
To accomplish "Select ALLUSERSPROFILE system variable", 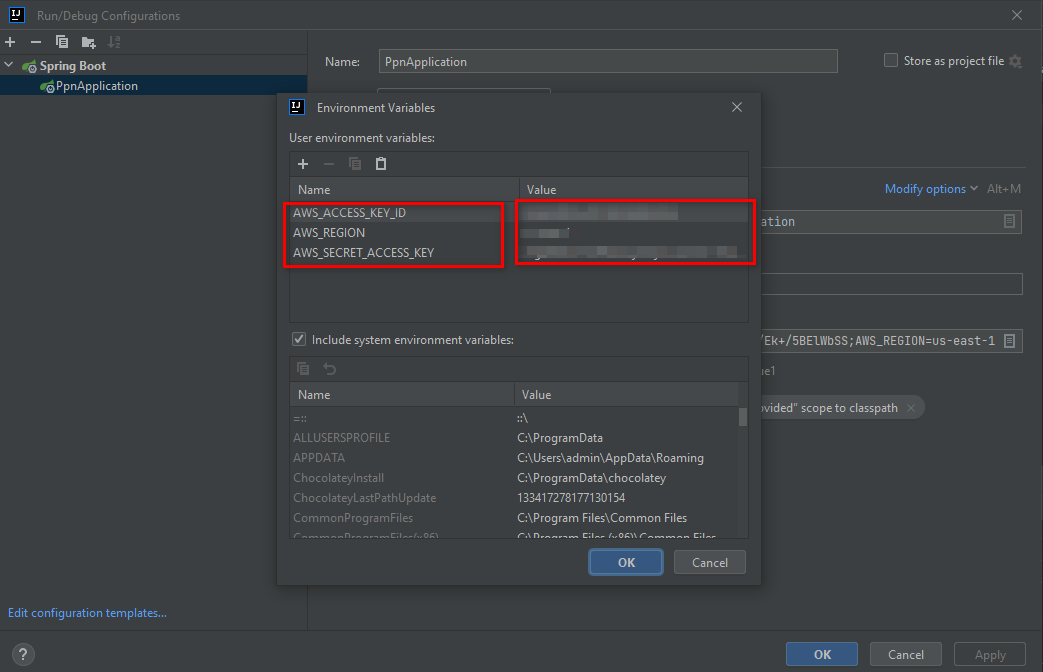I will coord(342,438).
